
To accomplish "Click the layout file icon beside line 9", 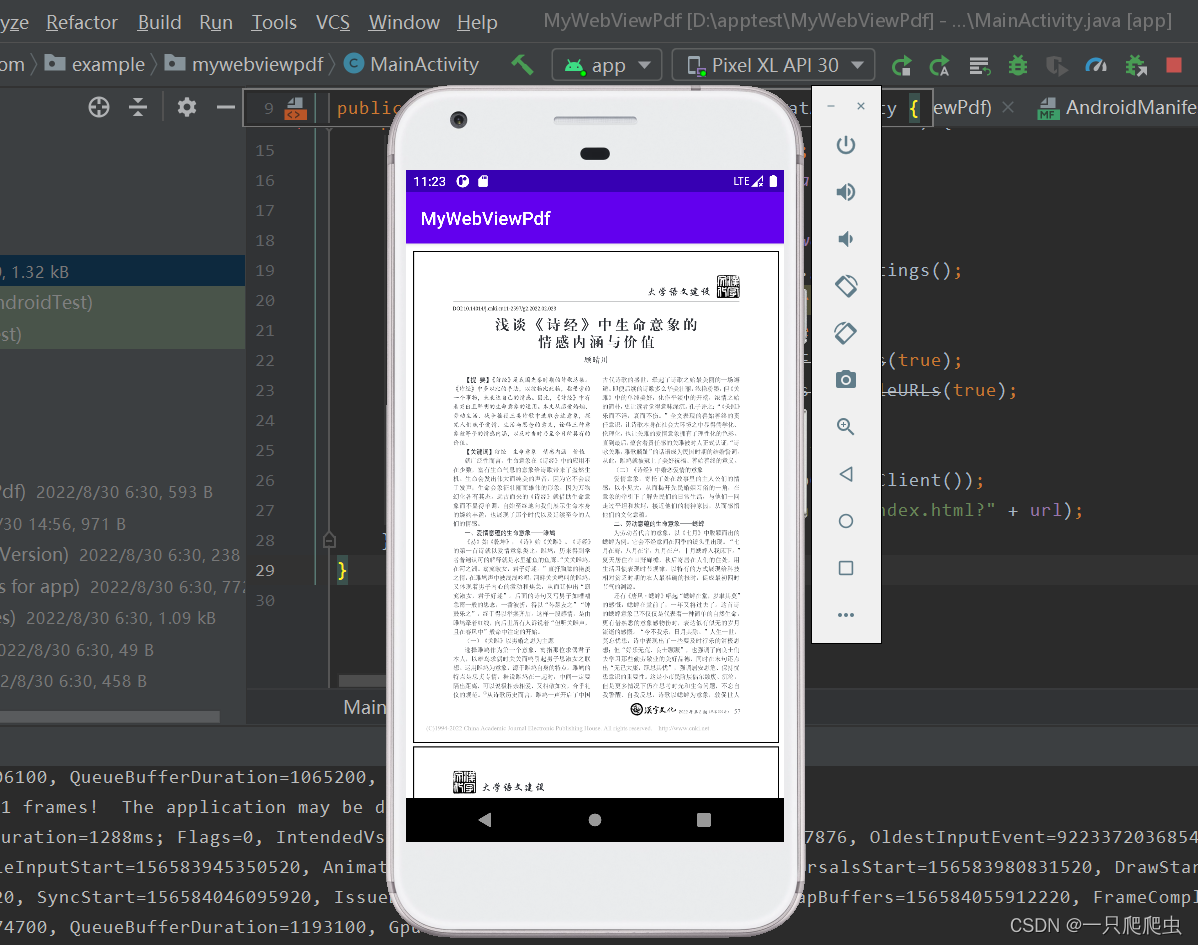I will pos(295,108).
